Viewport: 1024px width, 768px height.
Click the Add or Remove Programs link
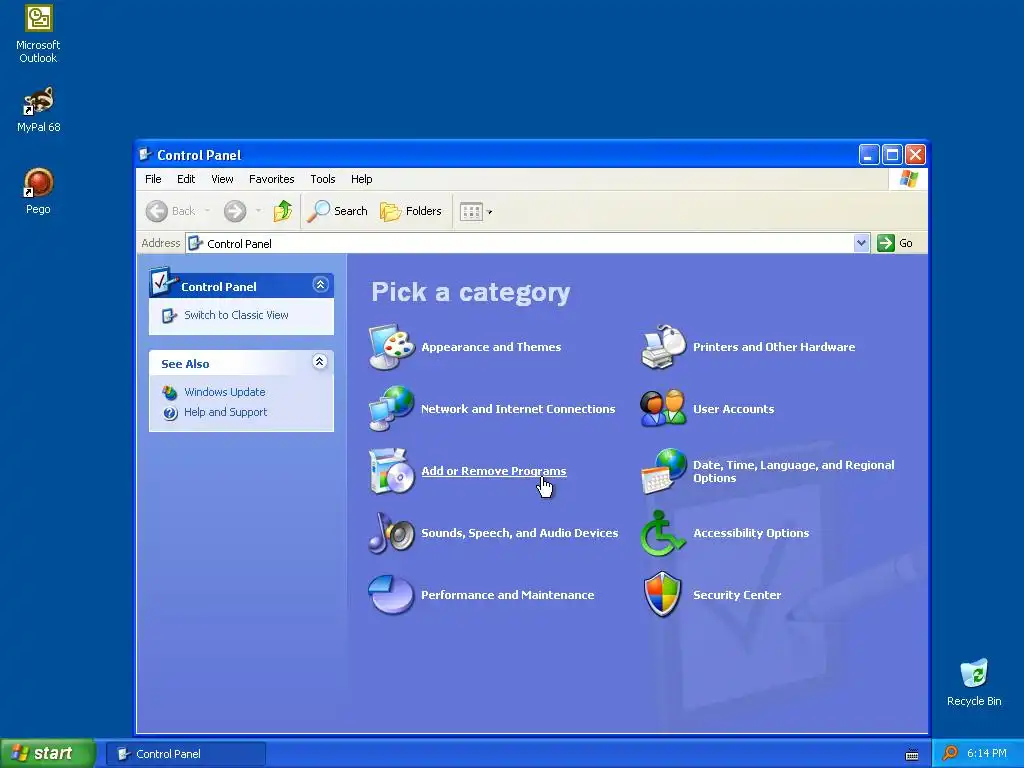tap(494, 471)
